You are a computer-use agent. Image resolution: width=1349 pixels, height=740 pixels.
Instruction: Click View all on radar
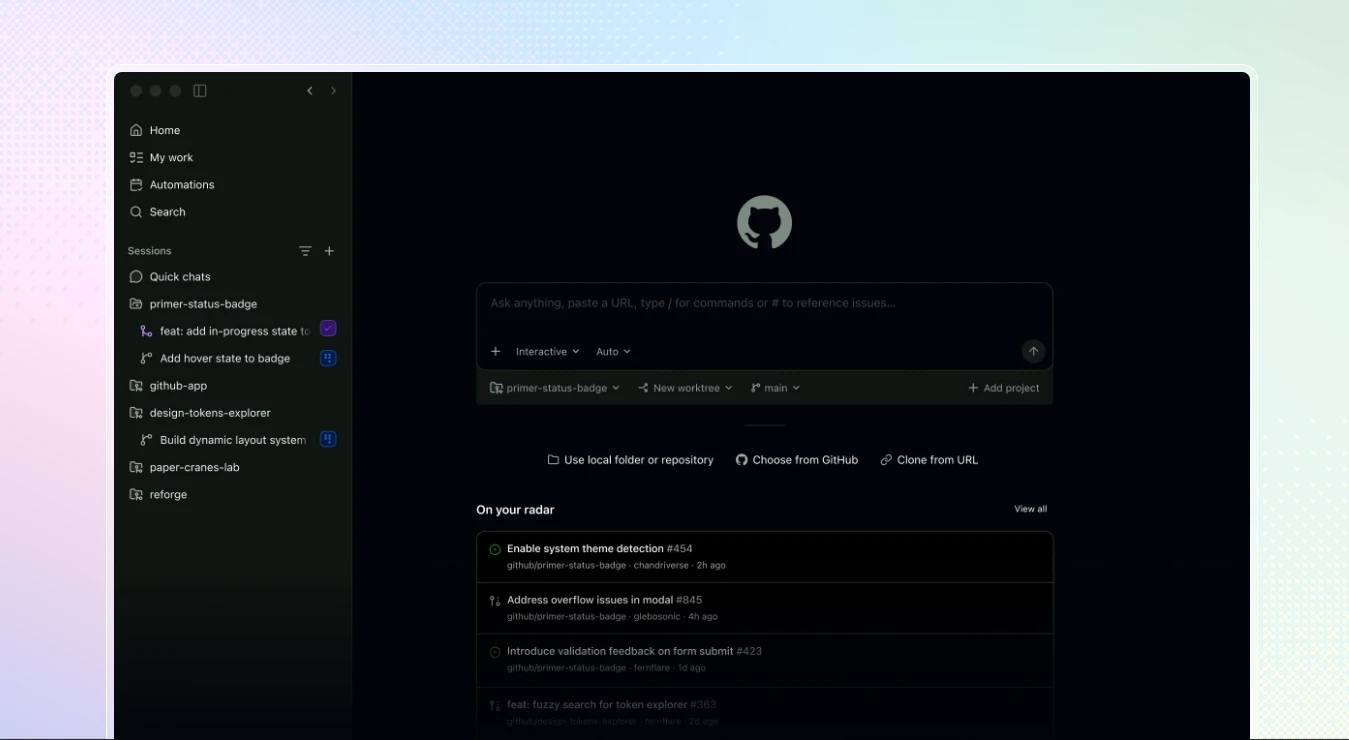(x=1030, y=509)
